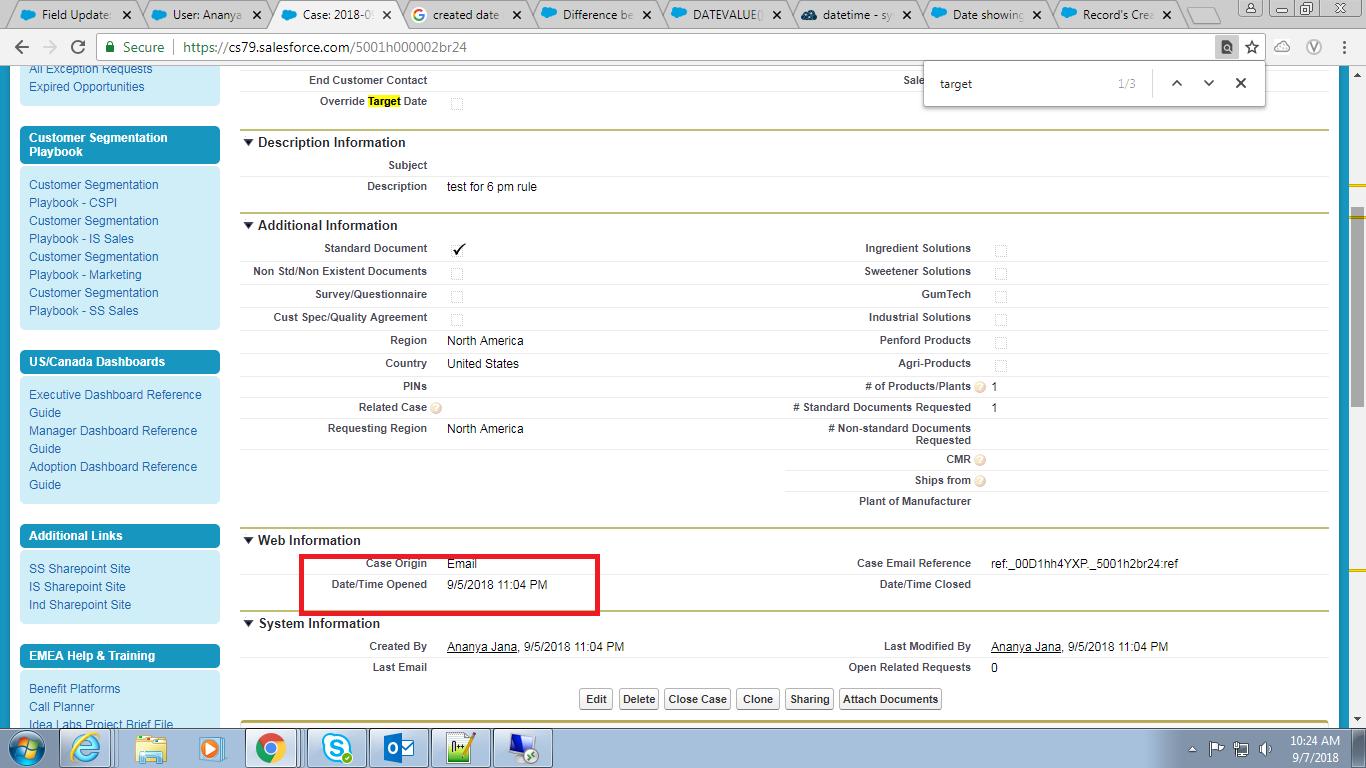
Task: Click the find bar text field containing 'target'
Action: click(x=1020, y=84)
